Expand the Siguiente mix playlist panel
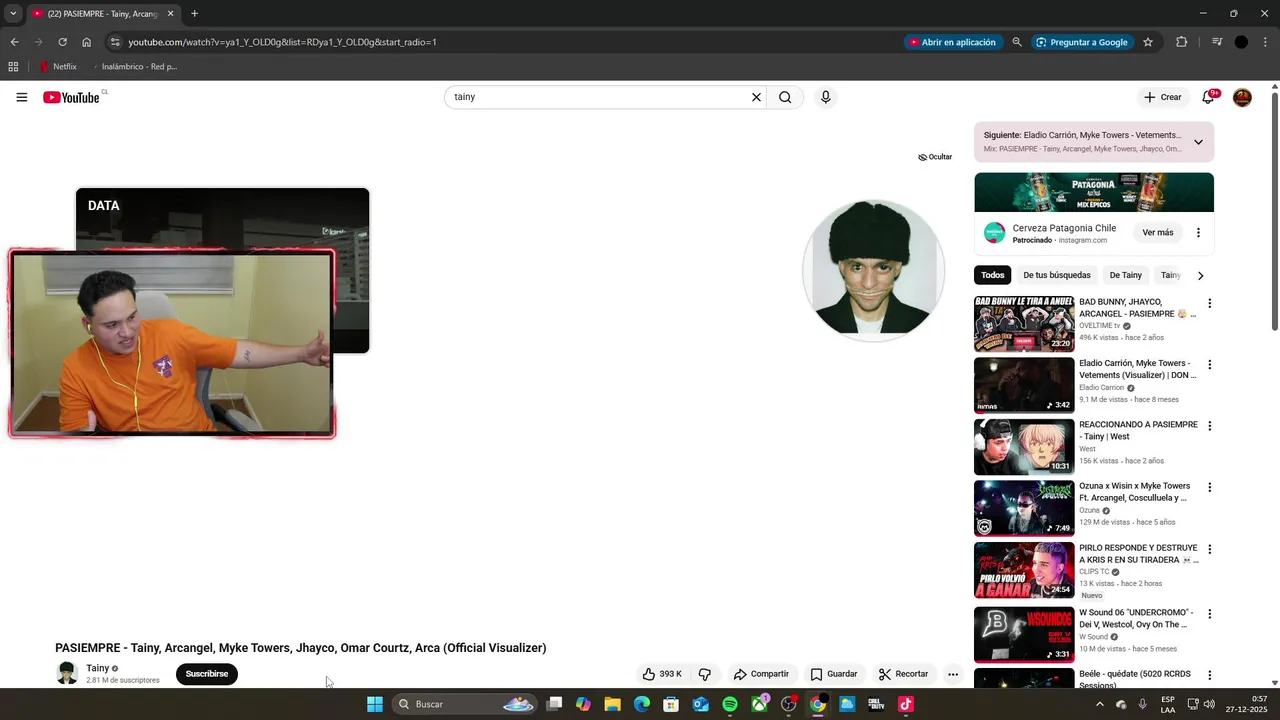Image resolution: width=1280 pixels, height=720 pixels. [x=1198, y=142]
